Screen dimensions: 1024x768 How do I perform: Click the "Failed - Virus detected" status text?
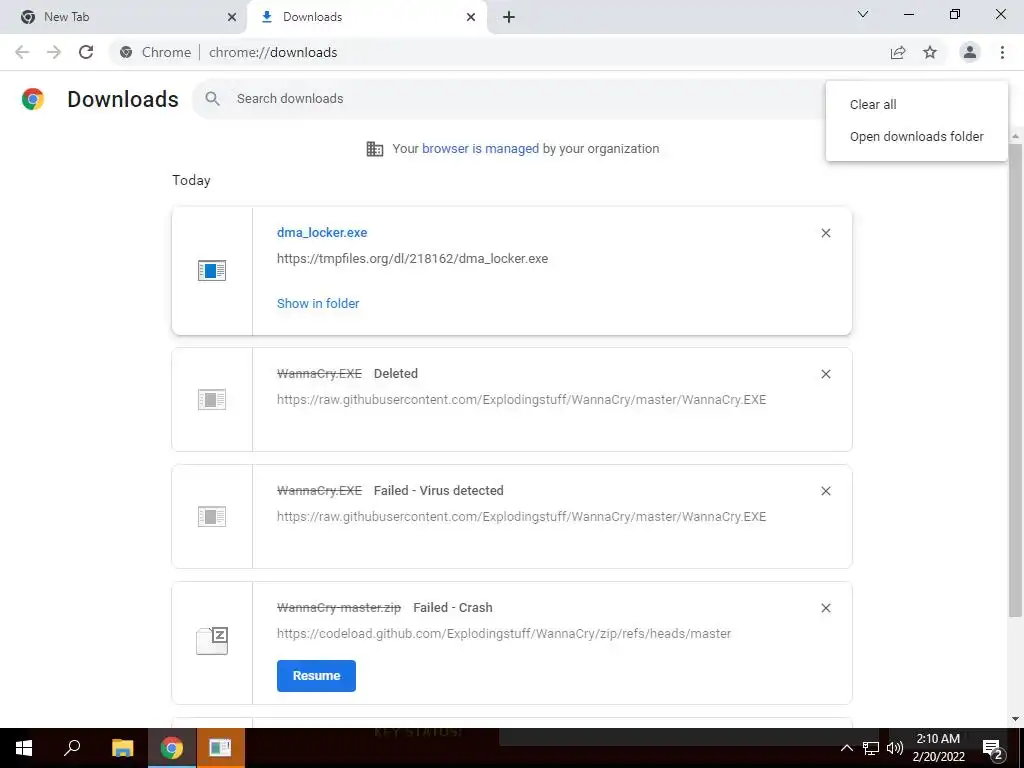[438, 490]
